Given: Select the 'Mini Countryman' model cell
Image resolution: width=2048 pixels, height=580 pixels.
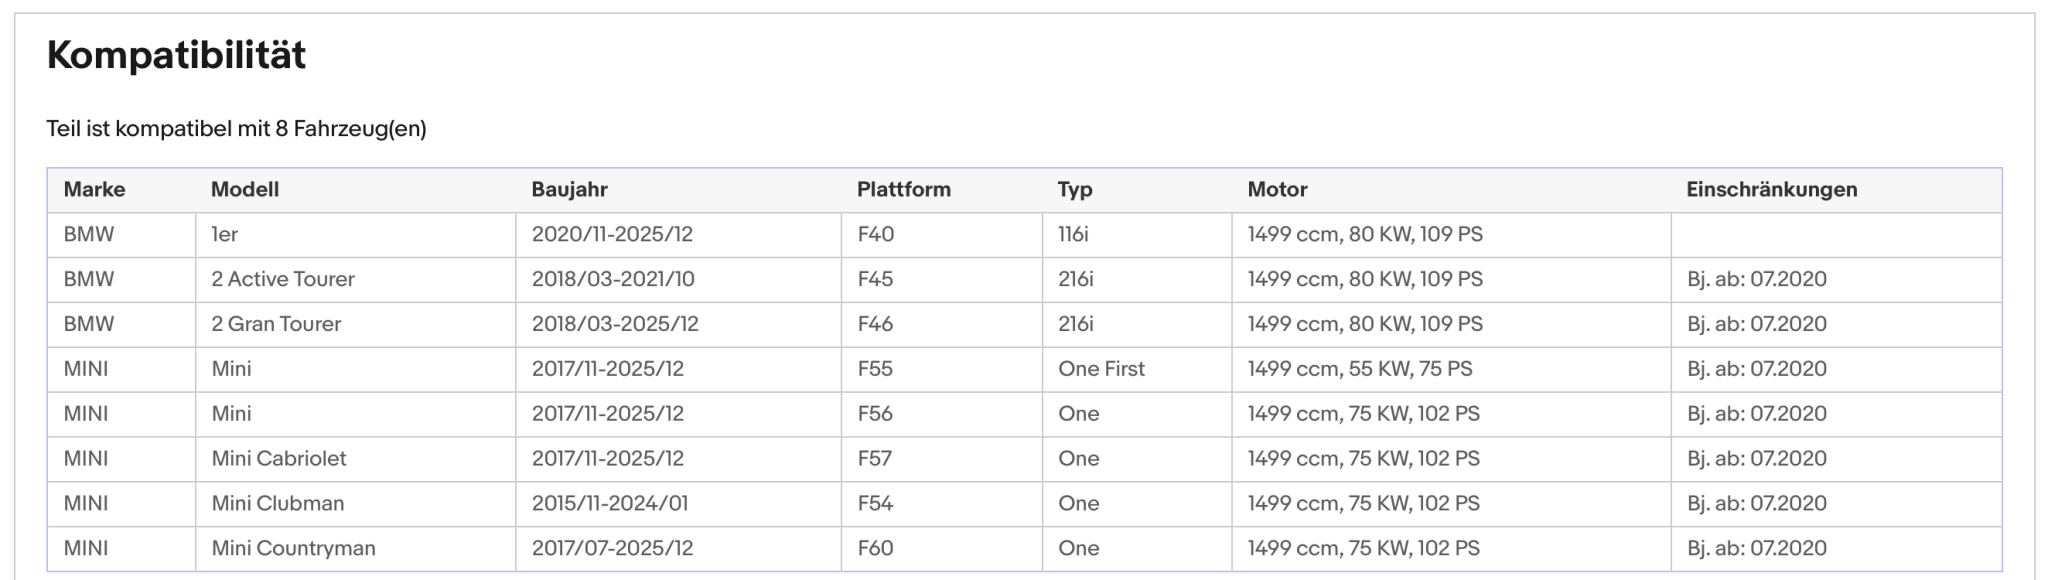Looking at the screenshot, I should (x=355, y=549).
